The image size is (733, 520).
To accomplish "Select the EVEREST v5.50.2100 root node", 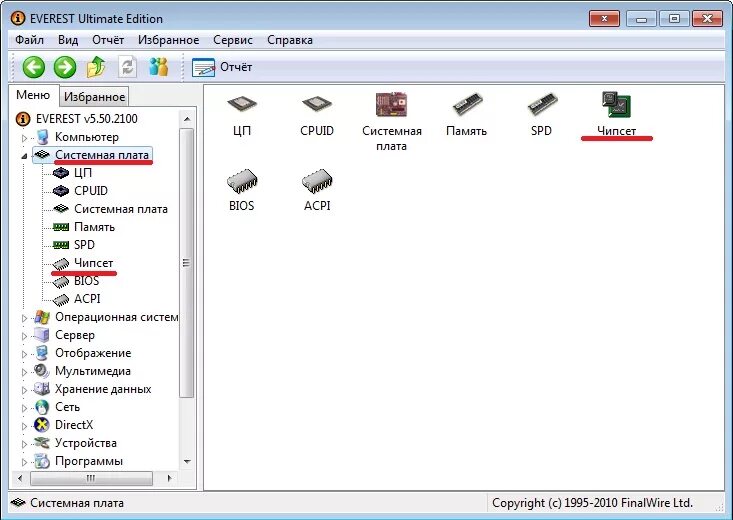I will click(77, 119).
